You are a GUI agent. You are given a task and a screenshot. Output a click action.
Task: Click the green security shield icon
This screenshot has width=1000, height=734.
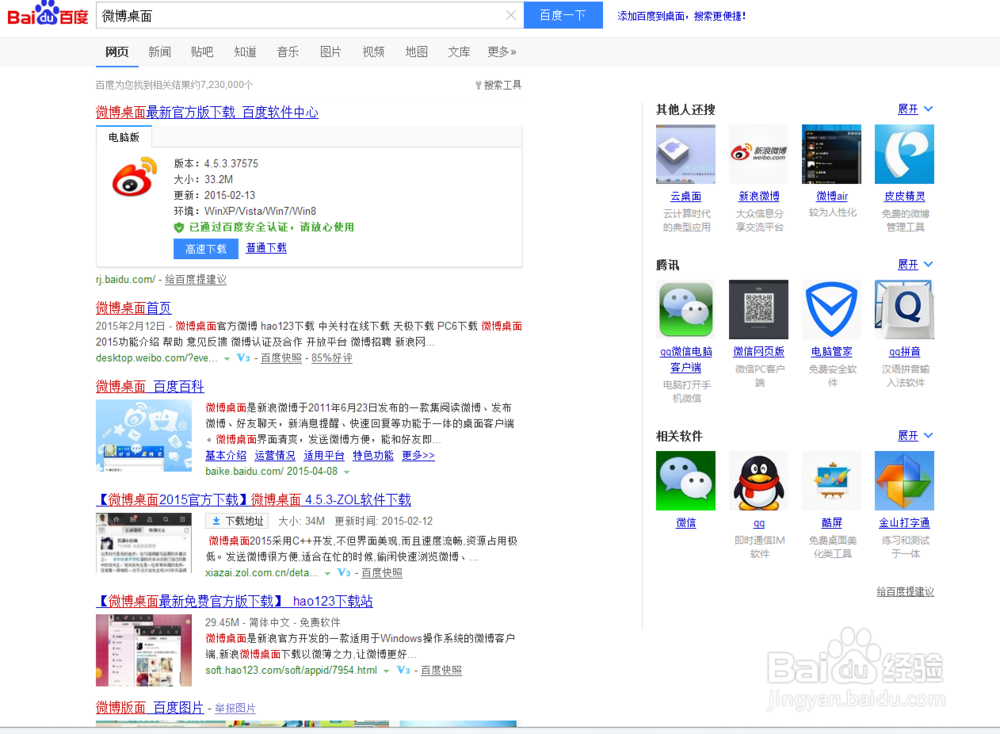(x=179, y=228)
